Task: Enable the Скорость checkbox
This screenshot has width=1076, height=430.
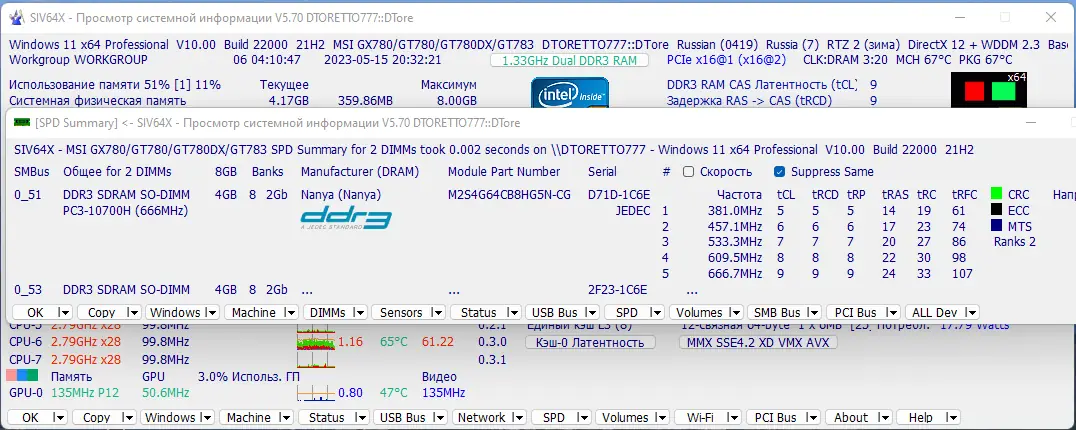Action: click(688, 171)
